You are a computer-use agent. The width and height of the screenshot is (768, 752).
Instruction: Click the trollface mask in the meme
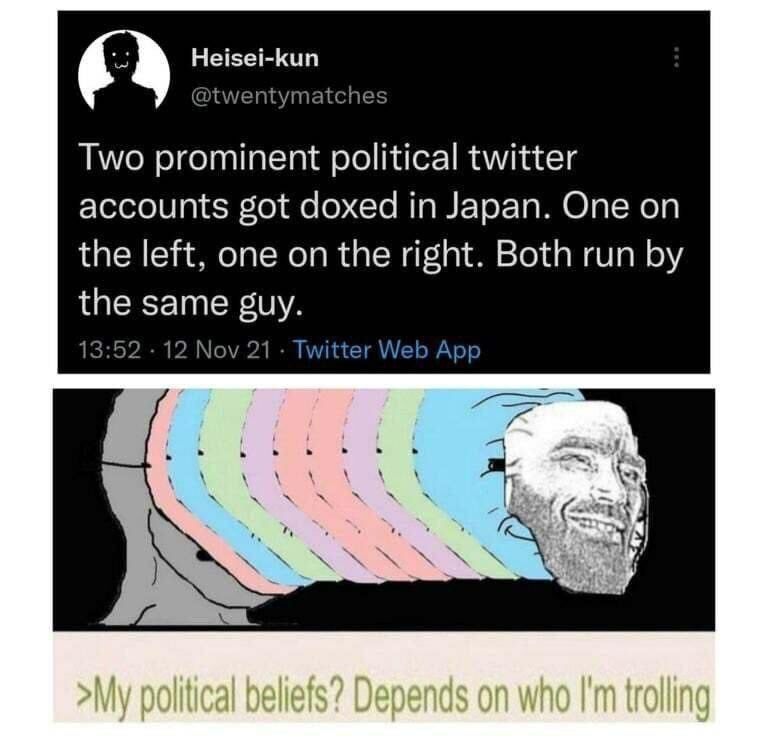click(577, 497)
